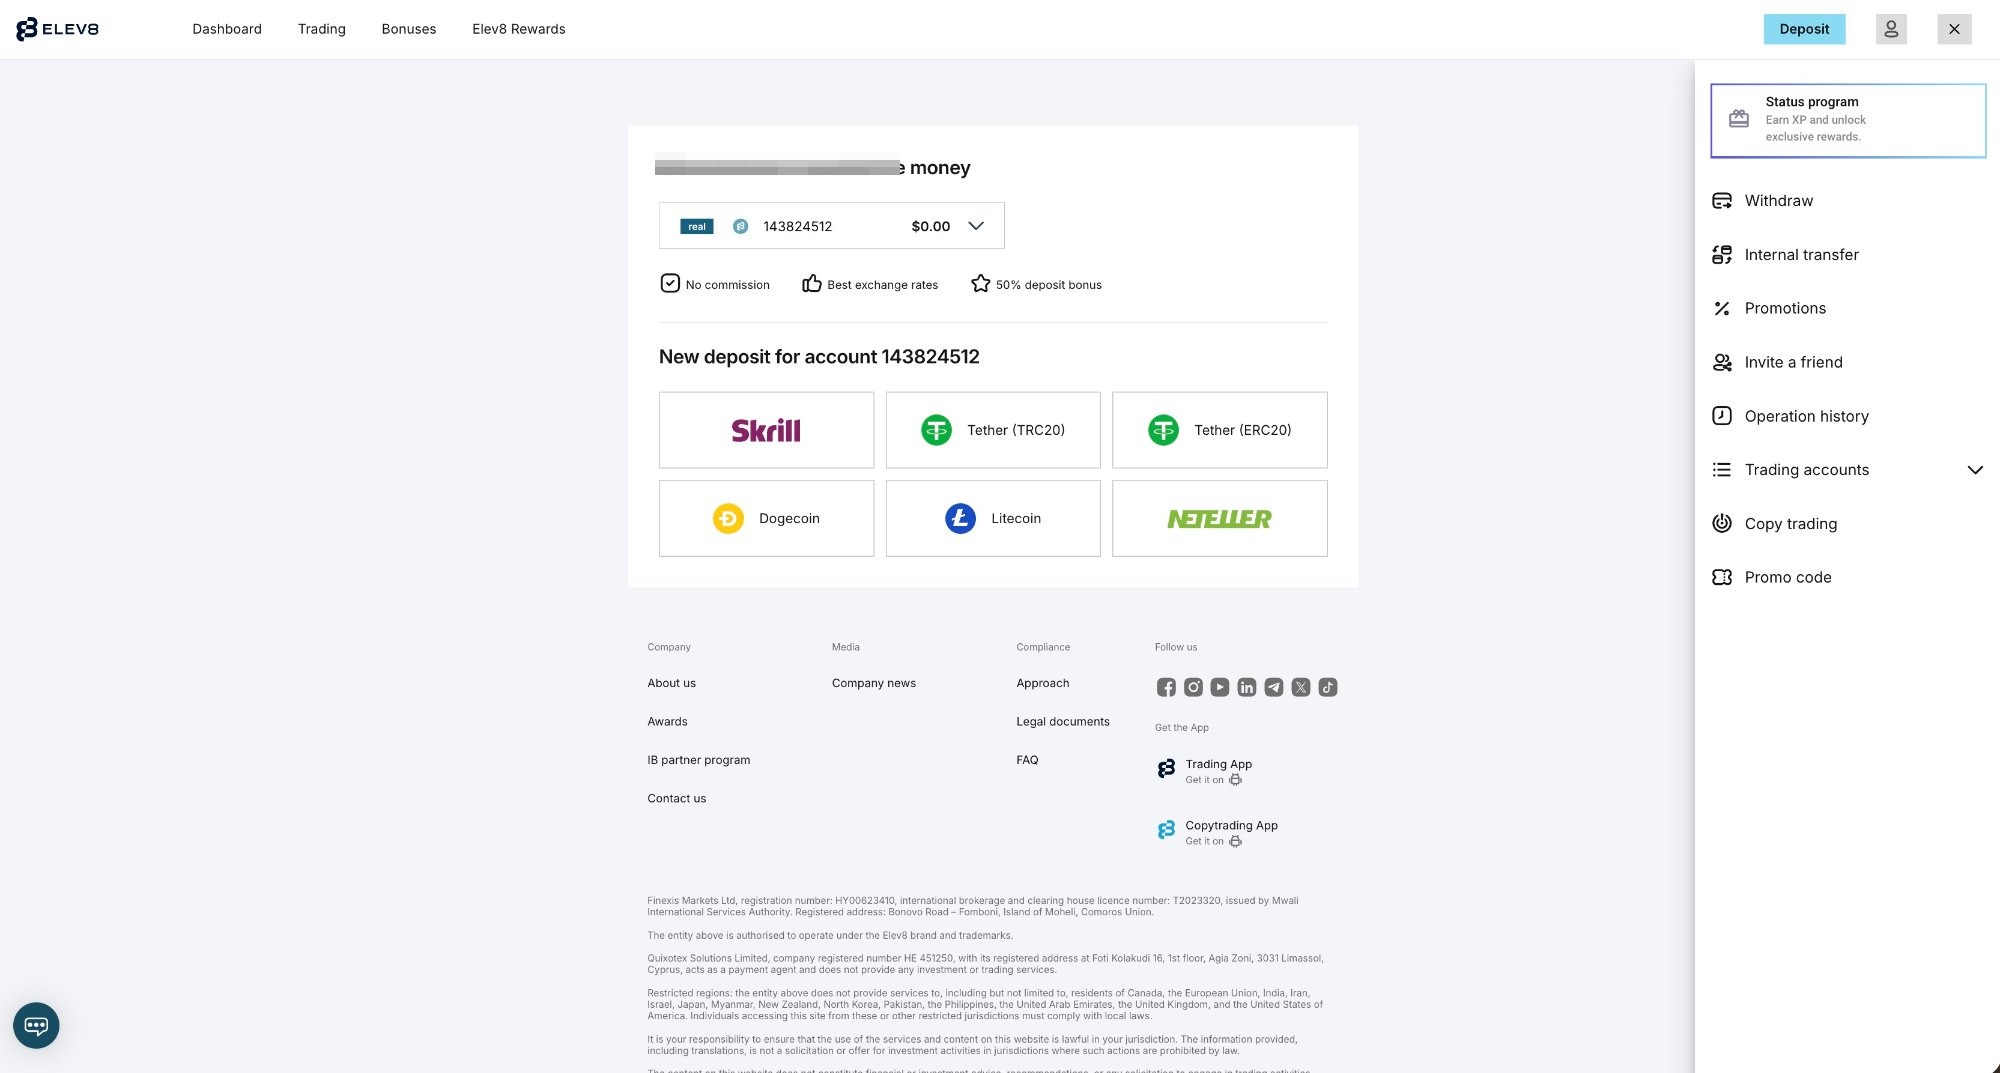This screenshot has height=1073, width=2000.
Task: Collapse the deposit sidebar panel
Action: coord(1954,29)
